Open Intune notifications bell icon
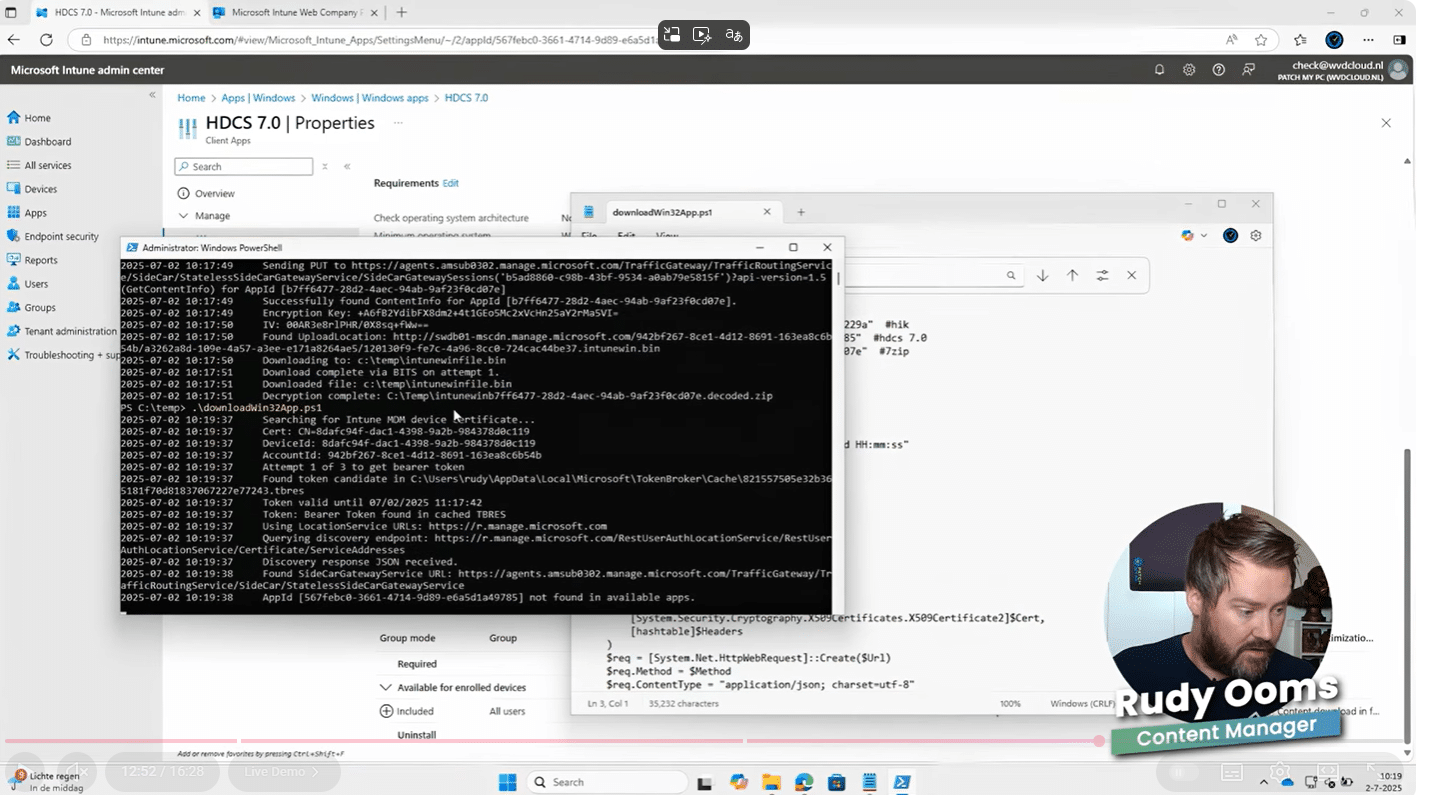The width and height of the screenshot is (1430, 795). point(1159,70)
